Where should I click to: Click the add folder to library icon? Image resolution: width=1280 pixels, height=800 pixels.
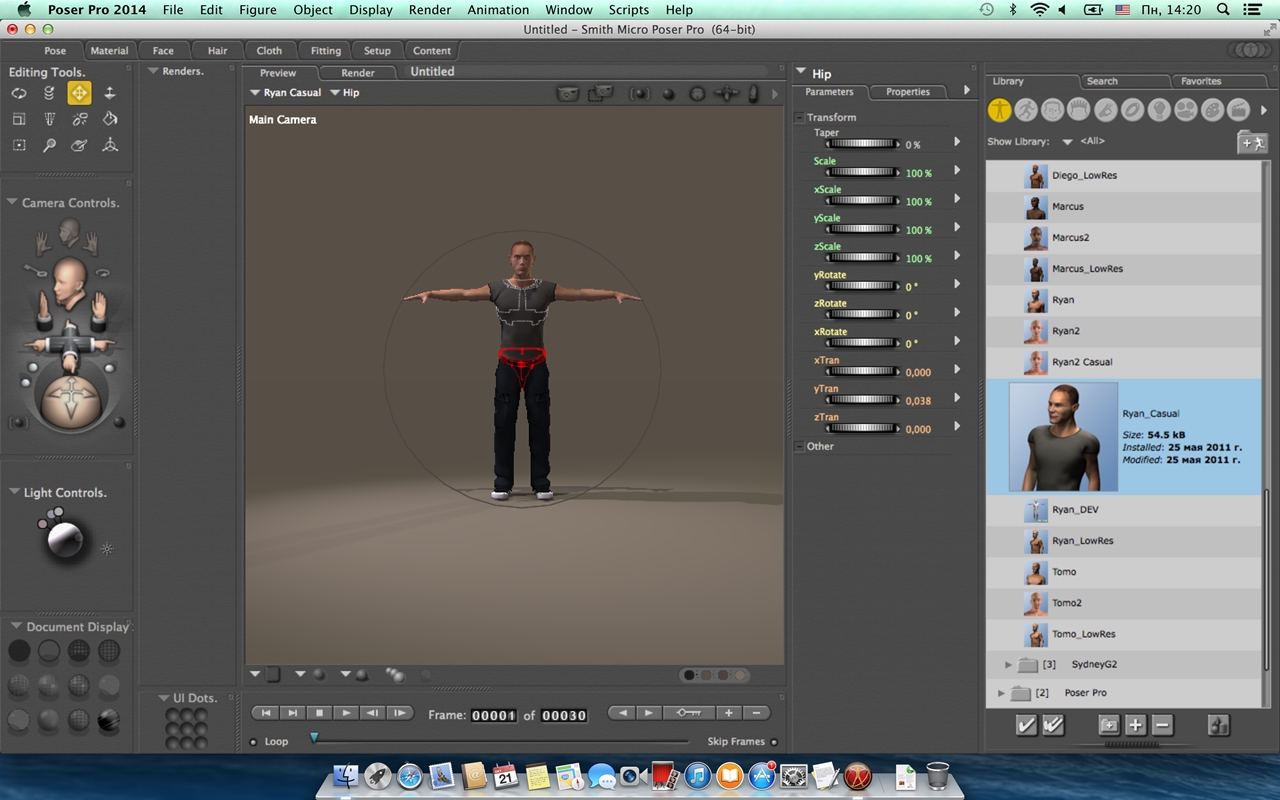point(1252,143)
